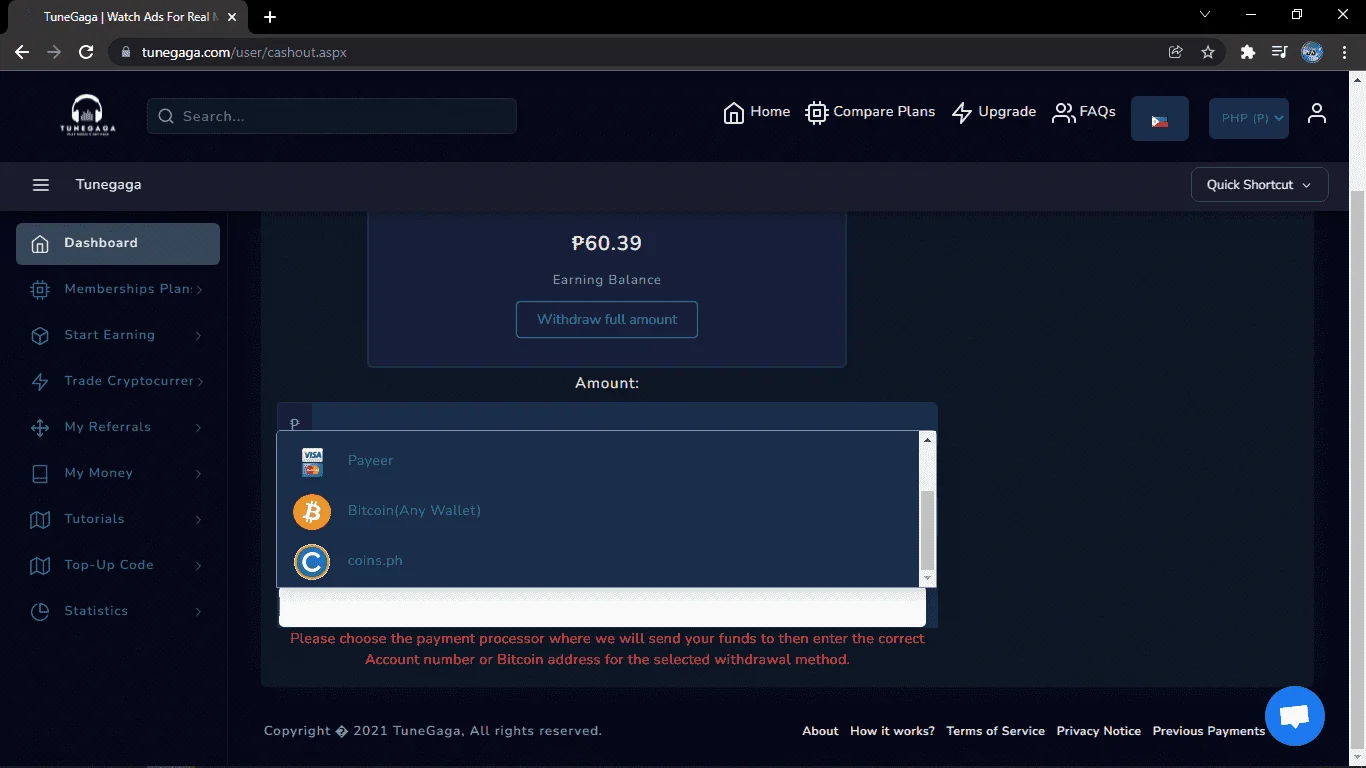This screenshot has width=1366, height=768.
Task: Click the payment list scroll-down arrow
Action: [x=927, y=578]
